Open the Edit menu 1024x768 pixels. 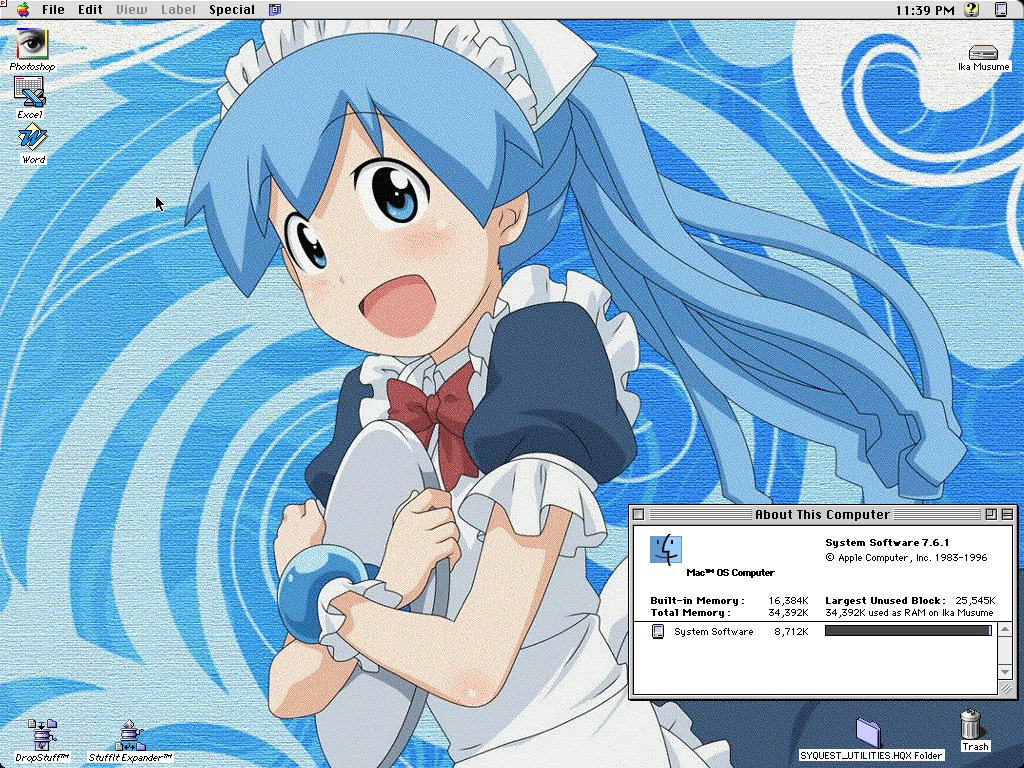90,10
